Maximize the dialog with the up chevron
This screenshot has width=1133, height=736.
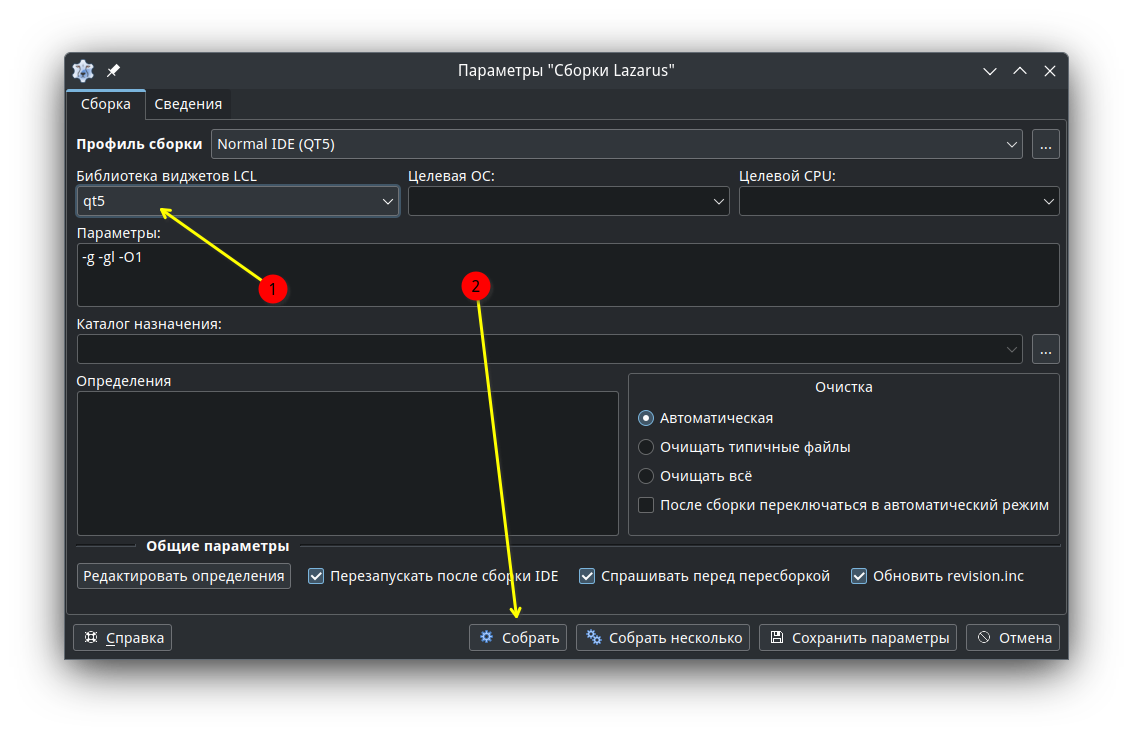1020,71
